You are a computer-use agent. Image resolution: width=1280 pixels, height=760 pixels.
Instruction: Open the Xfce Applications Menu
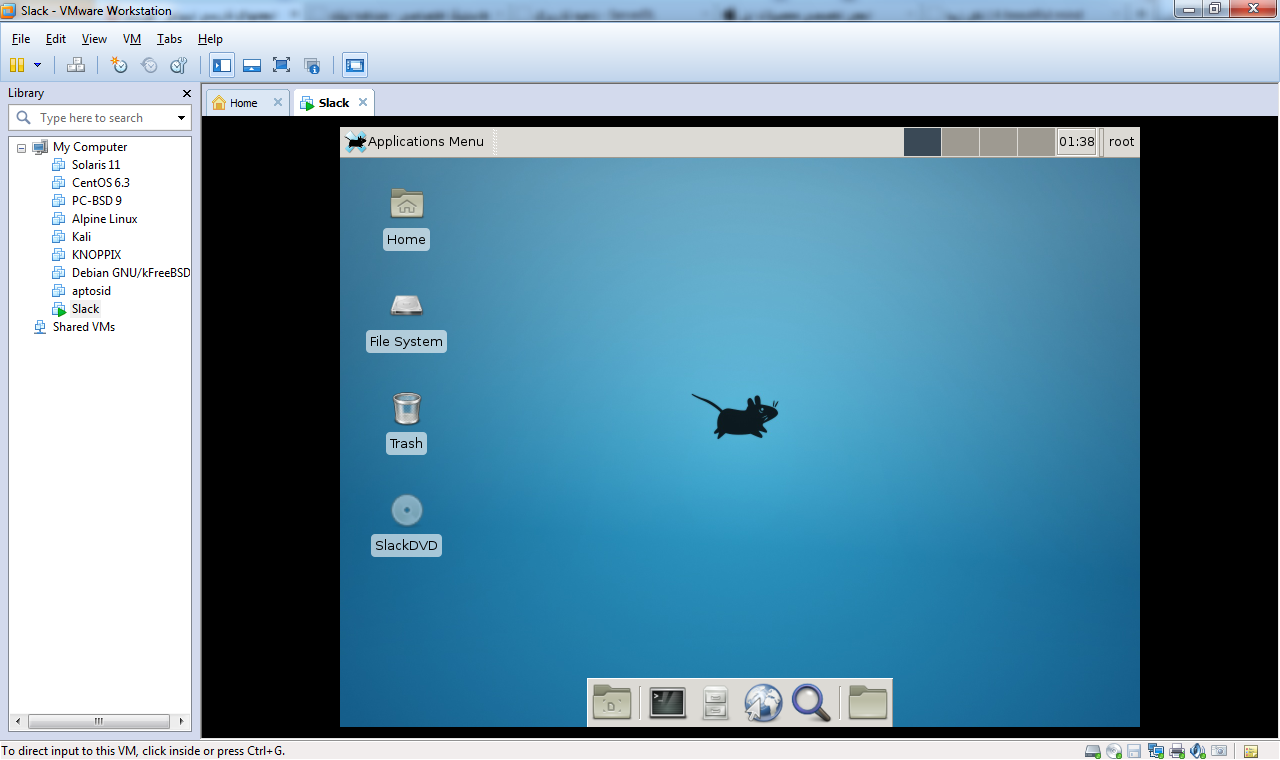point(415,142)
